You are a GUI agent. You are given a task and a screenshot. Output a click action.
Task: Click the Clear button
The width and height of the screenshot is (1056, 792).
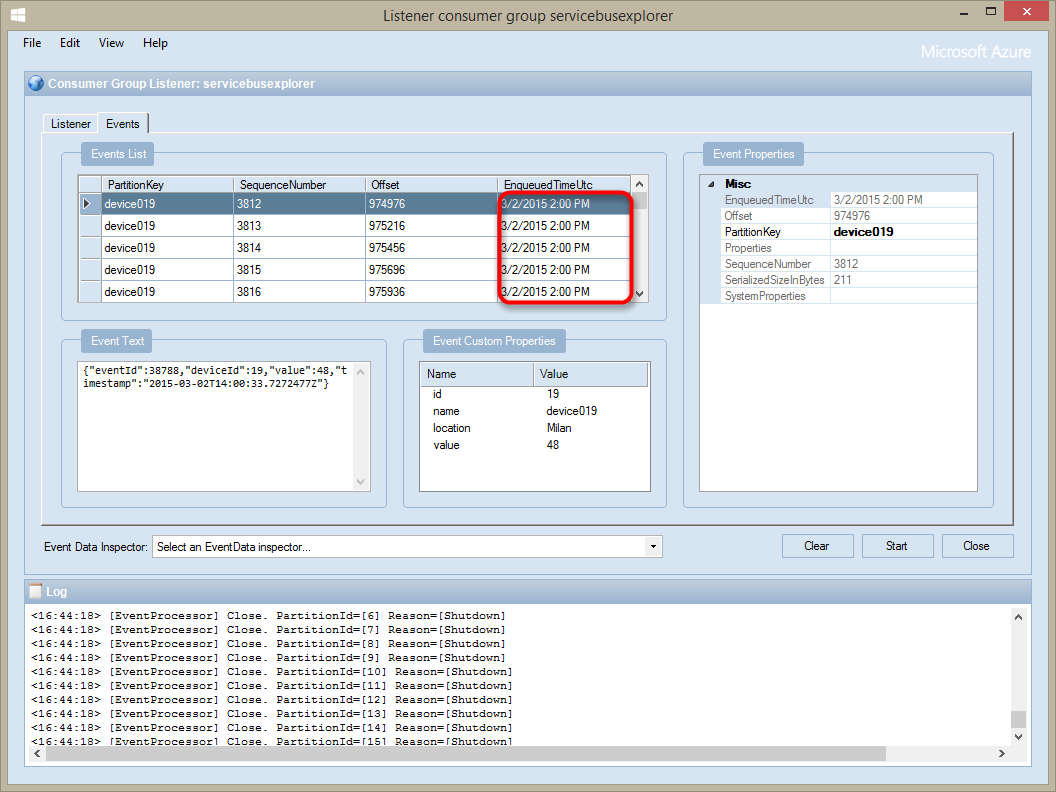pos(817,546)
